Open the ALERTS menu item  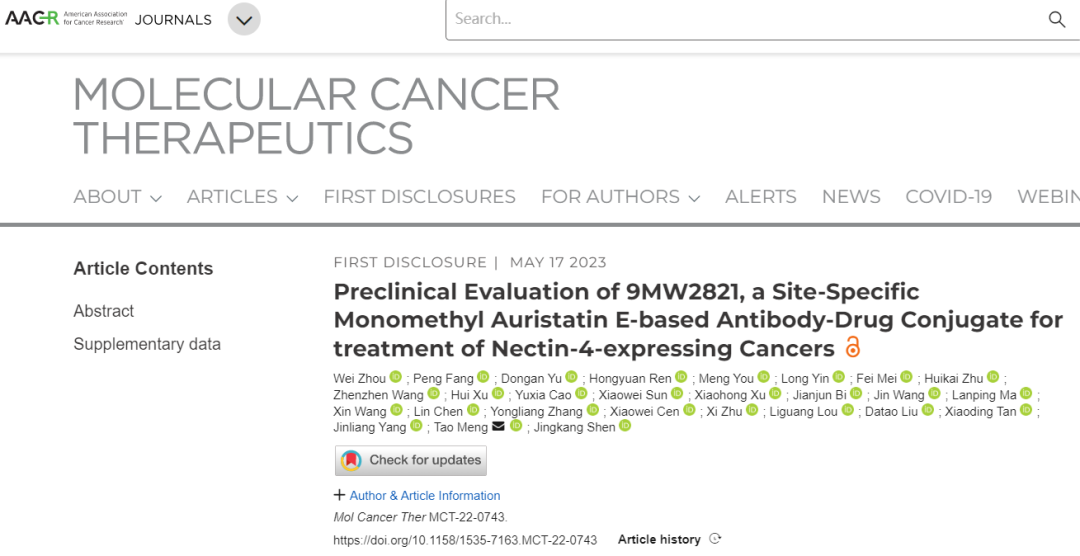[760, 197]
